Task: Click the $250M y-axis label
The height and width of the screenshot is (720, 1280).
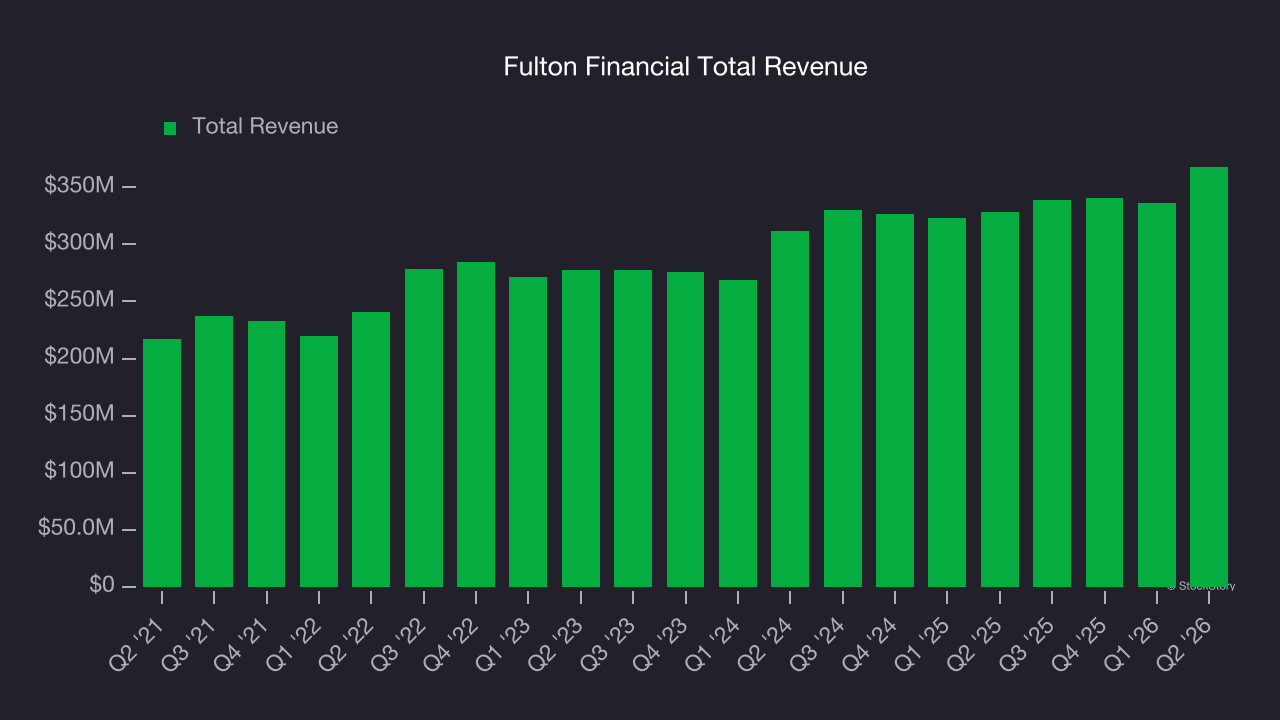Action: (79, 300)
